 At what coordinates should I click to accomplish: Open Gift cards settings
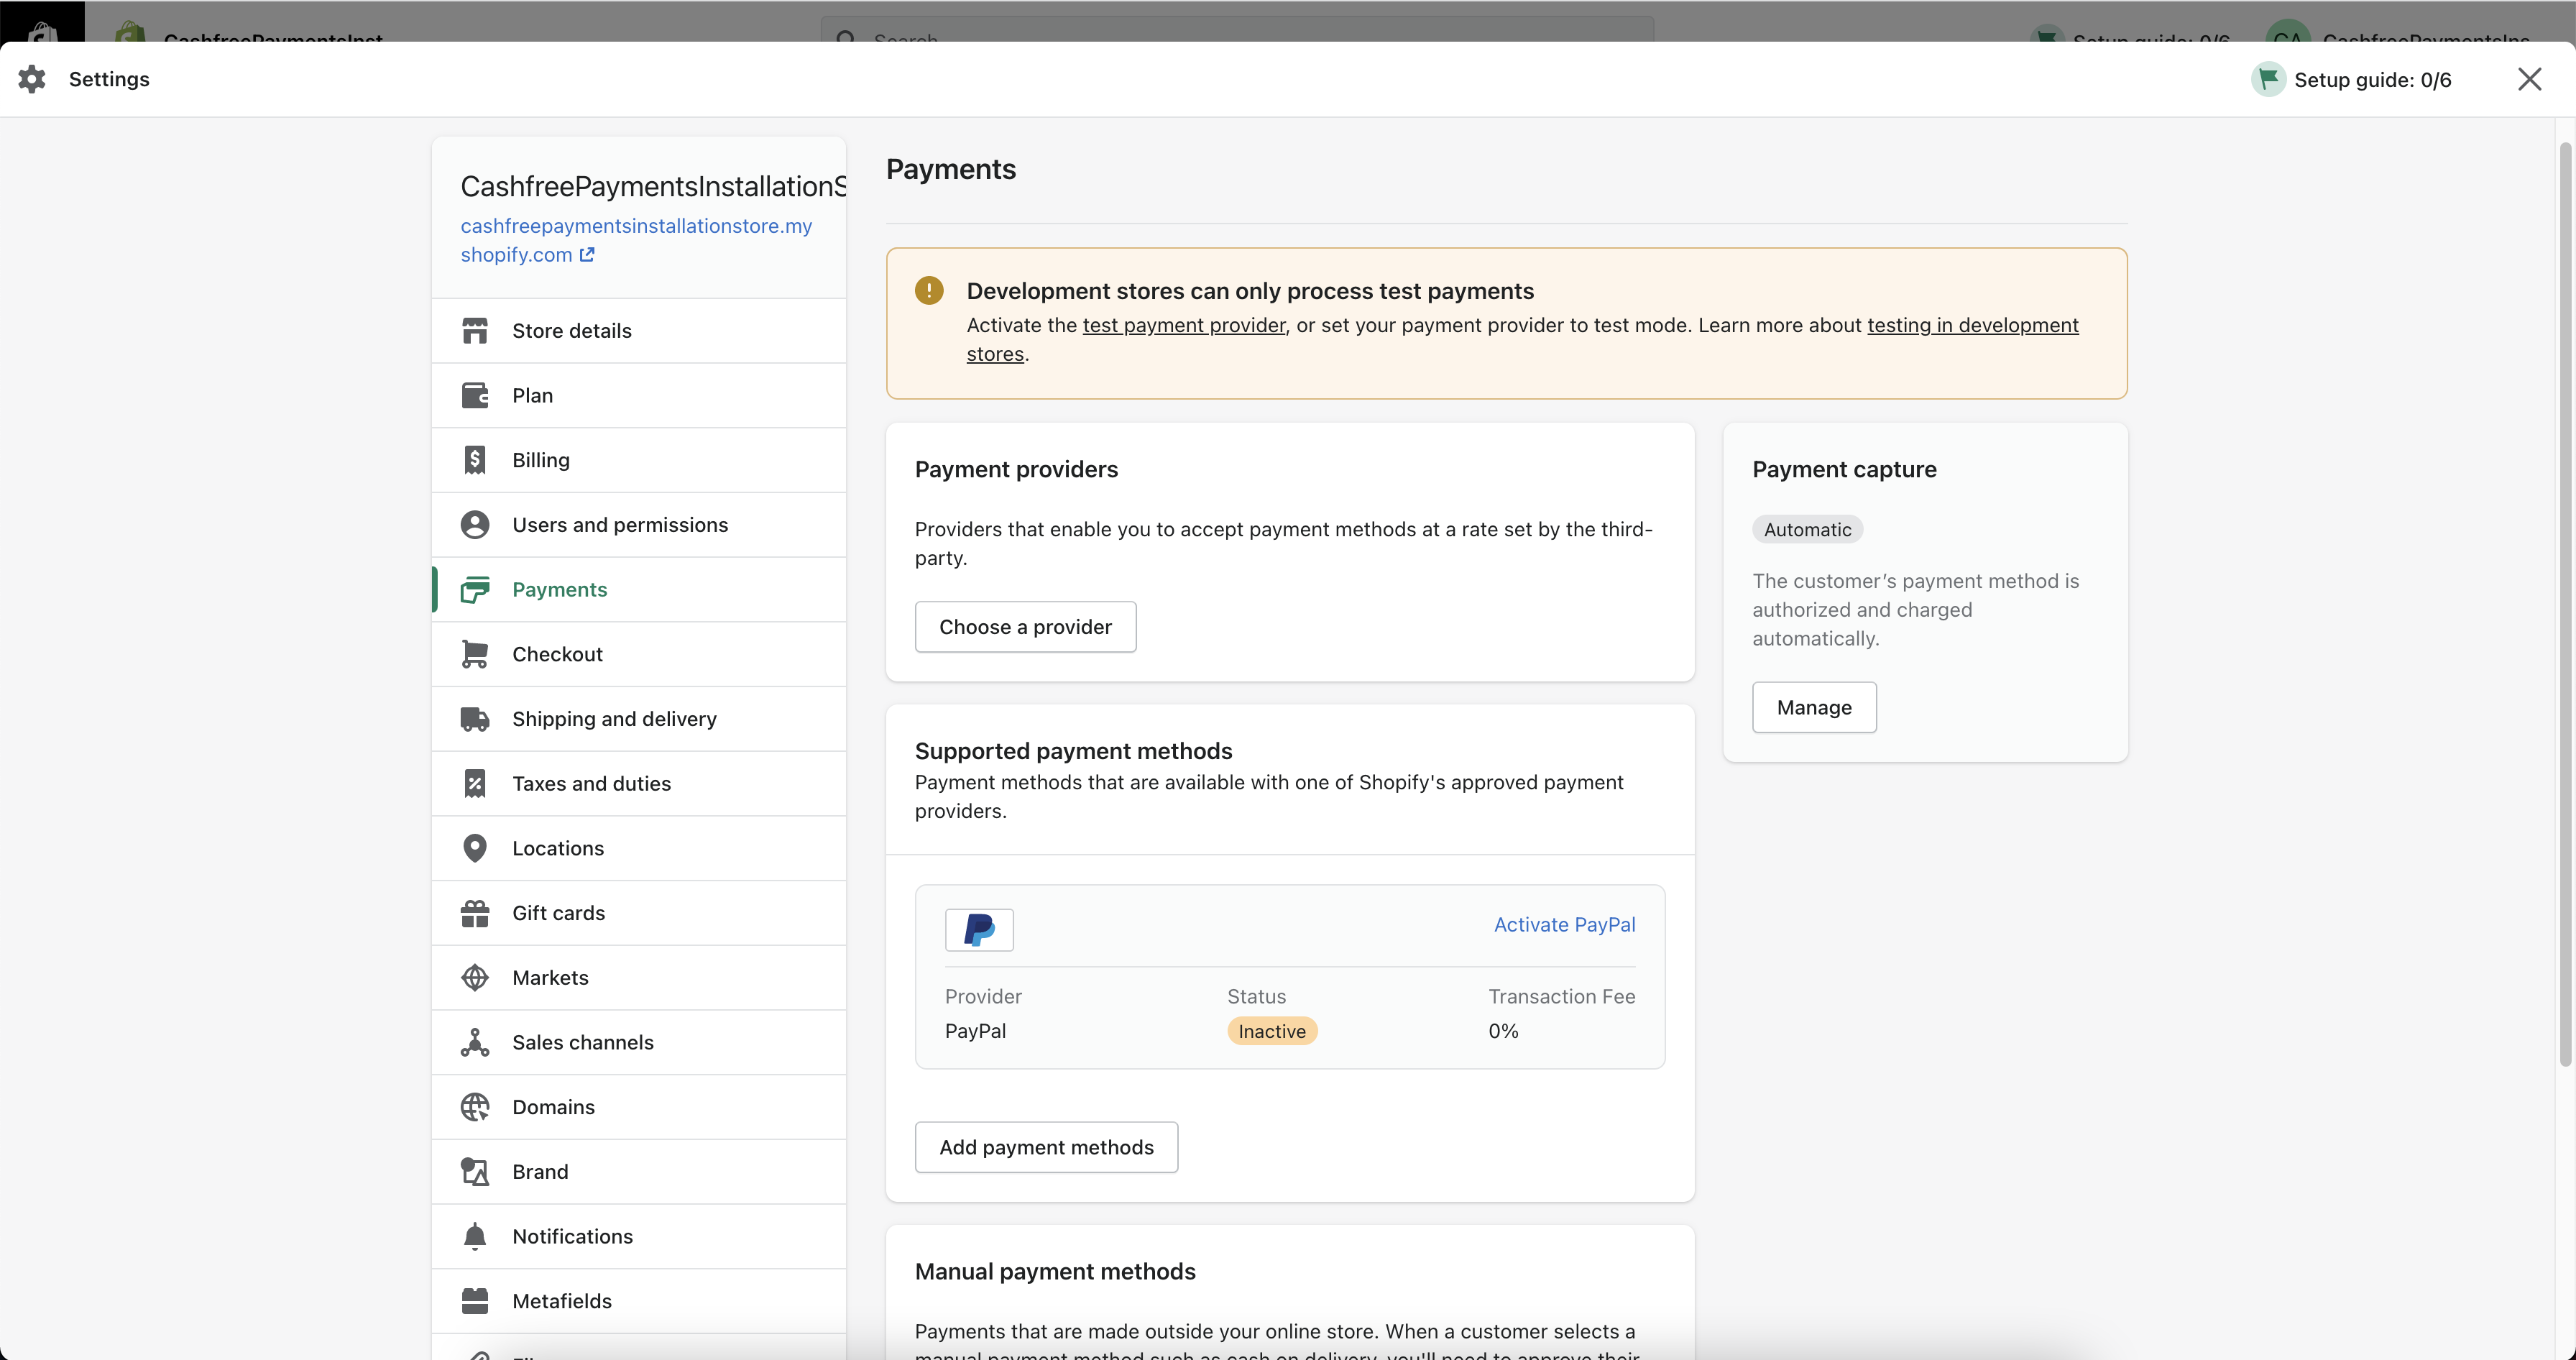639,913
